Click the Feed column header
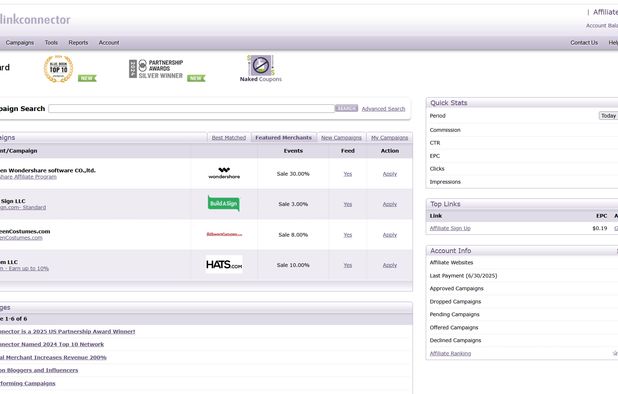618x394 pixels. [x=348, y=151]
